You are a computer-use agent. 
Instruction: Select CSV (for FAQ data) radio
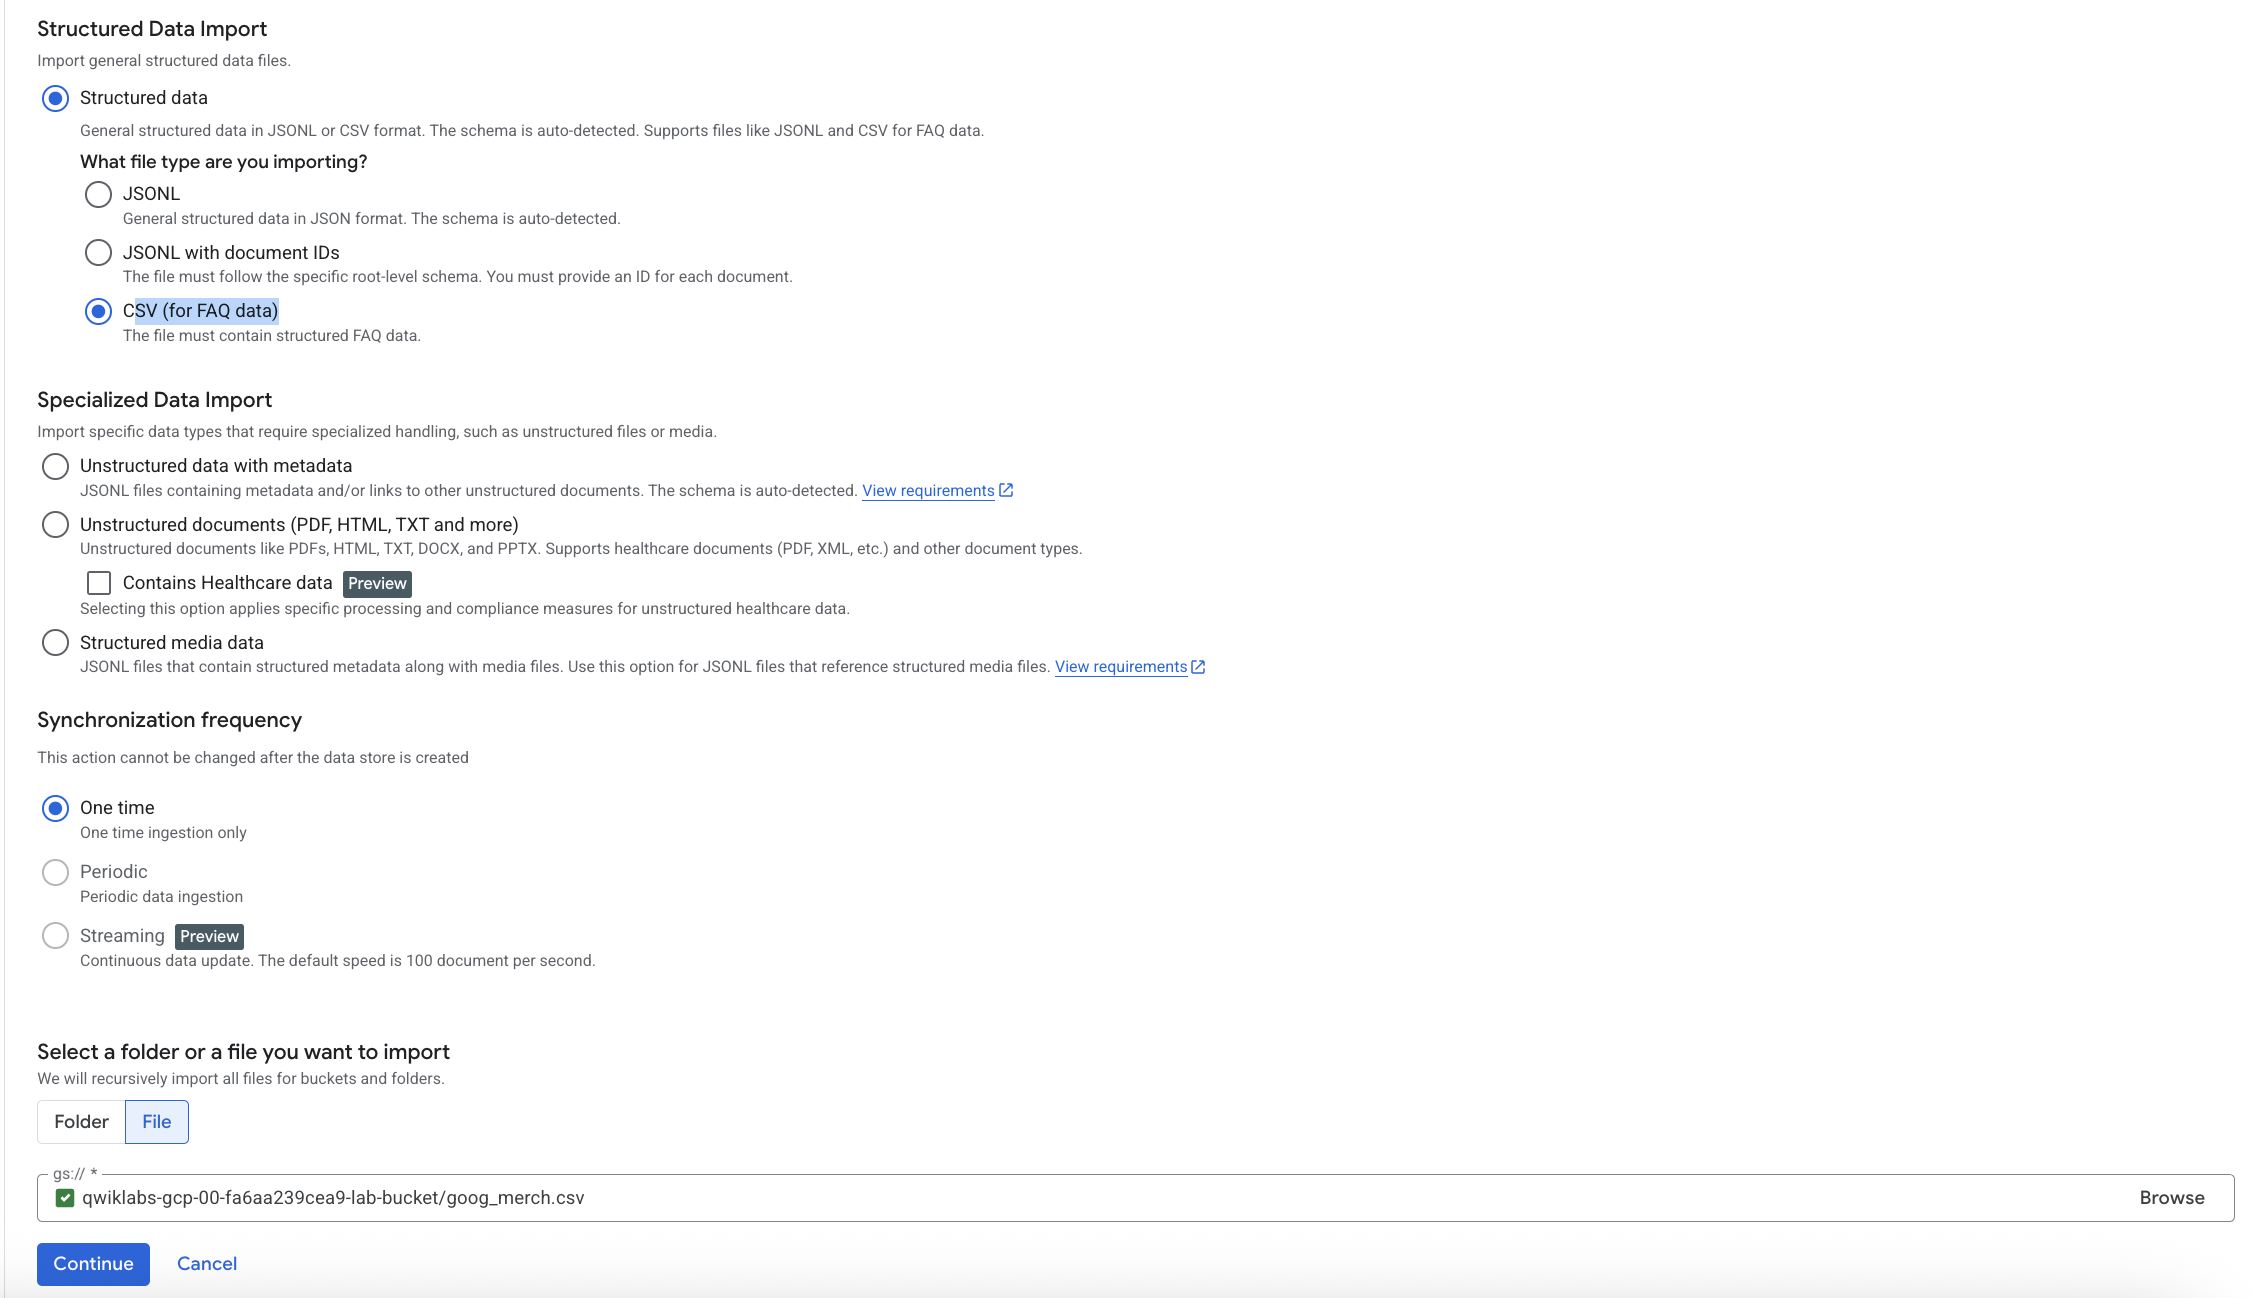click(98, 311)
